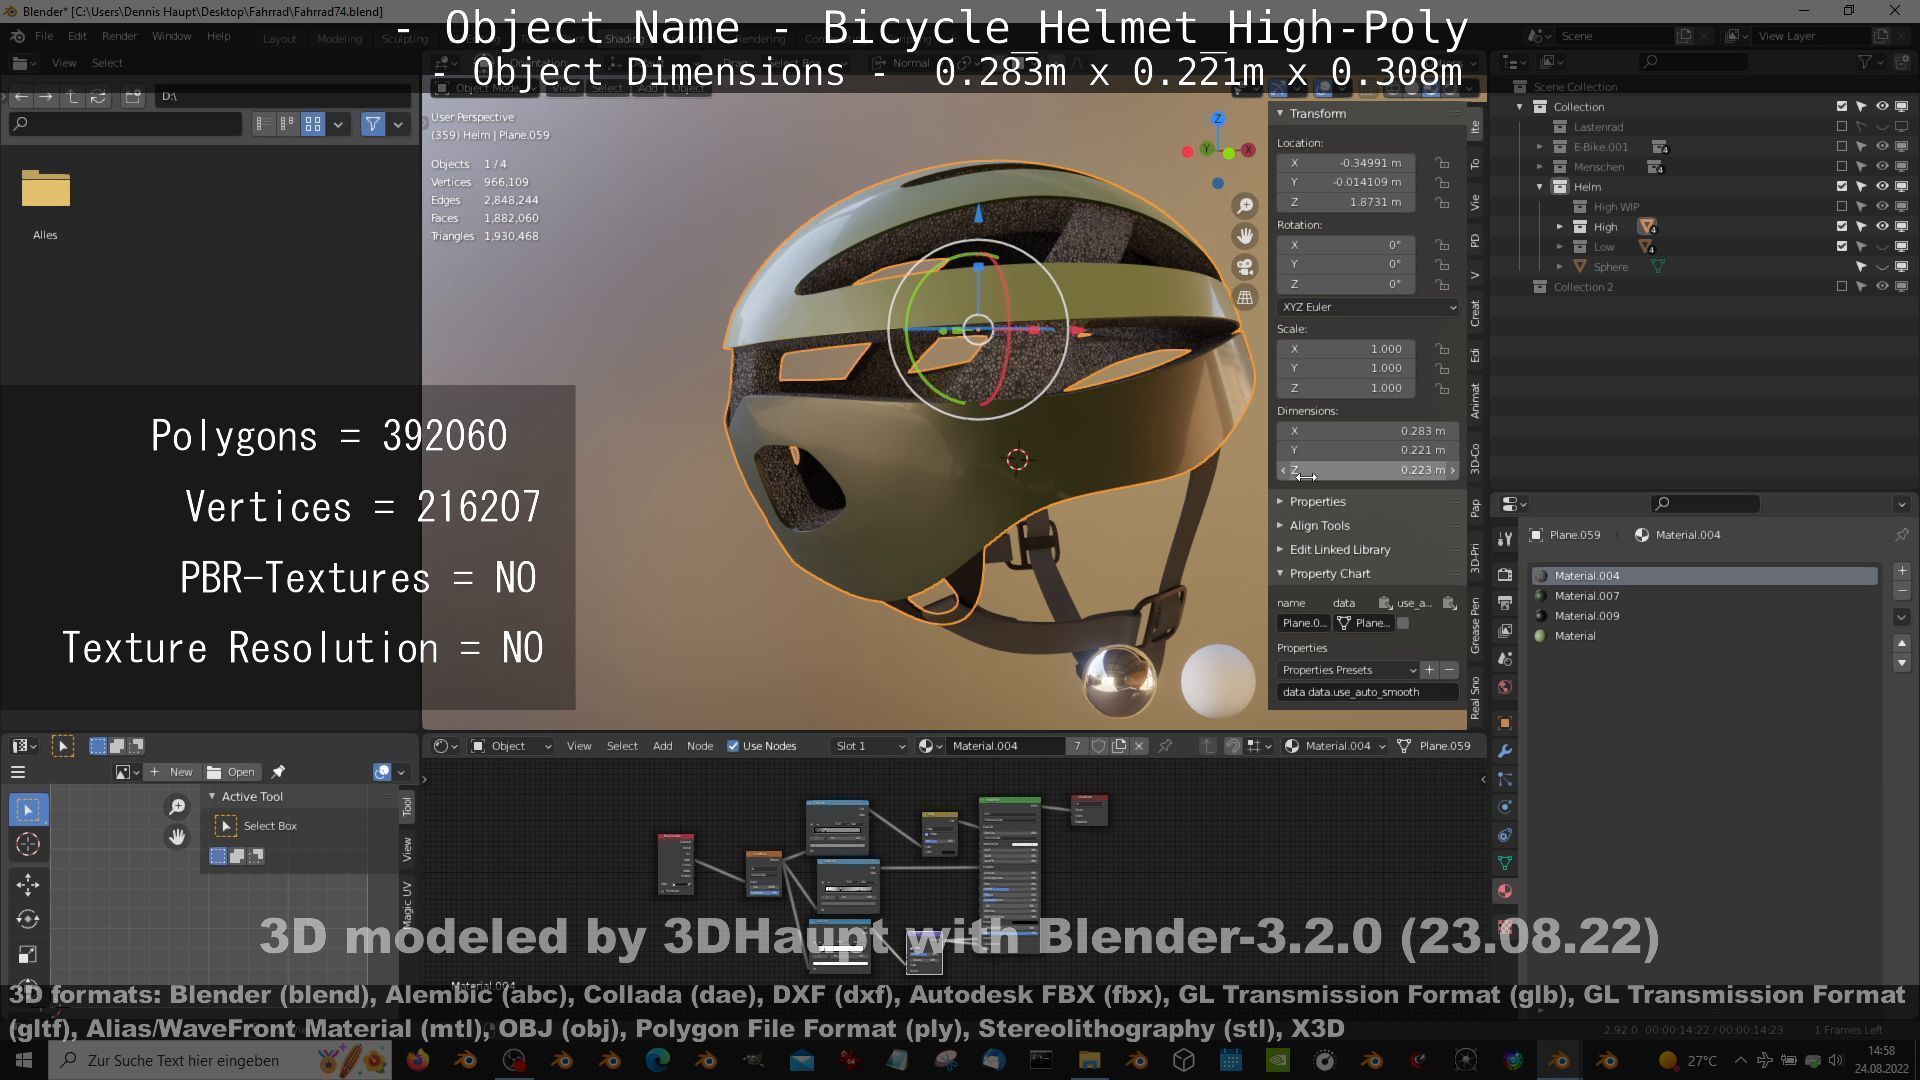Open the Physics properties tab icon

point(1505,807)
